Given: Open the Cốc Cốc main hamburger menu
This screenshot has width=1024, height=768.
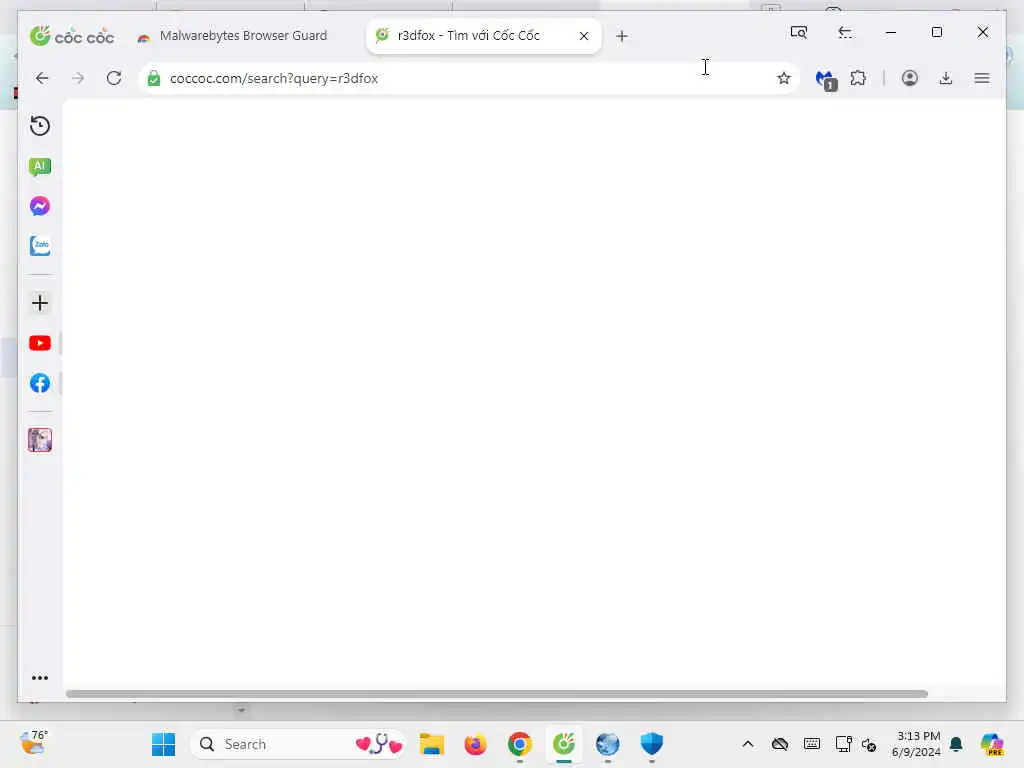Looking at the screenshot, I should 982,78.
